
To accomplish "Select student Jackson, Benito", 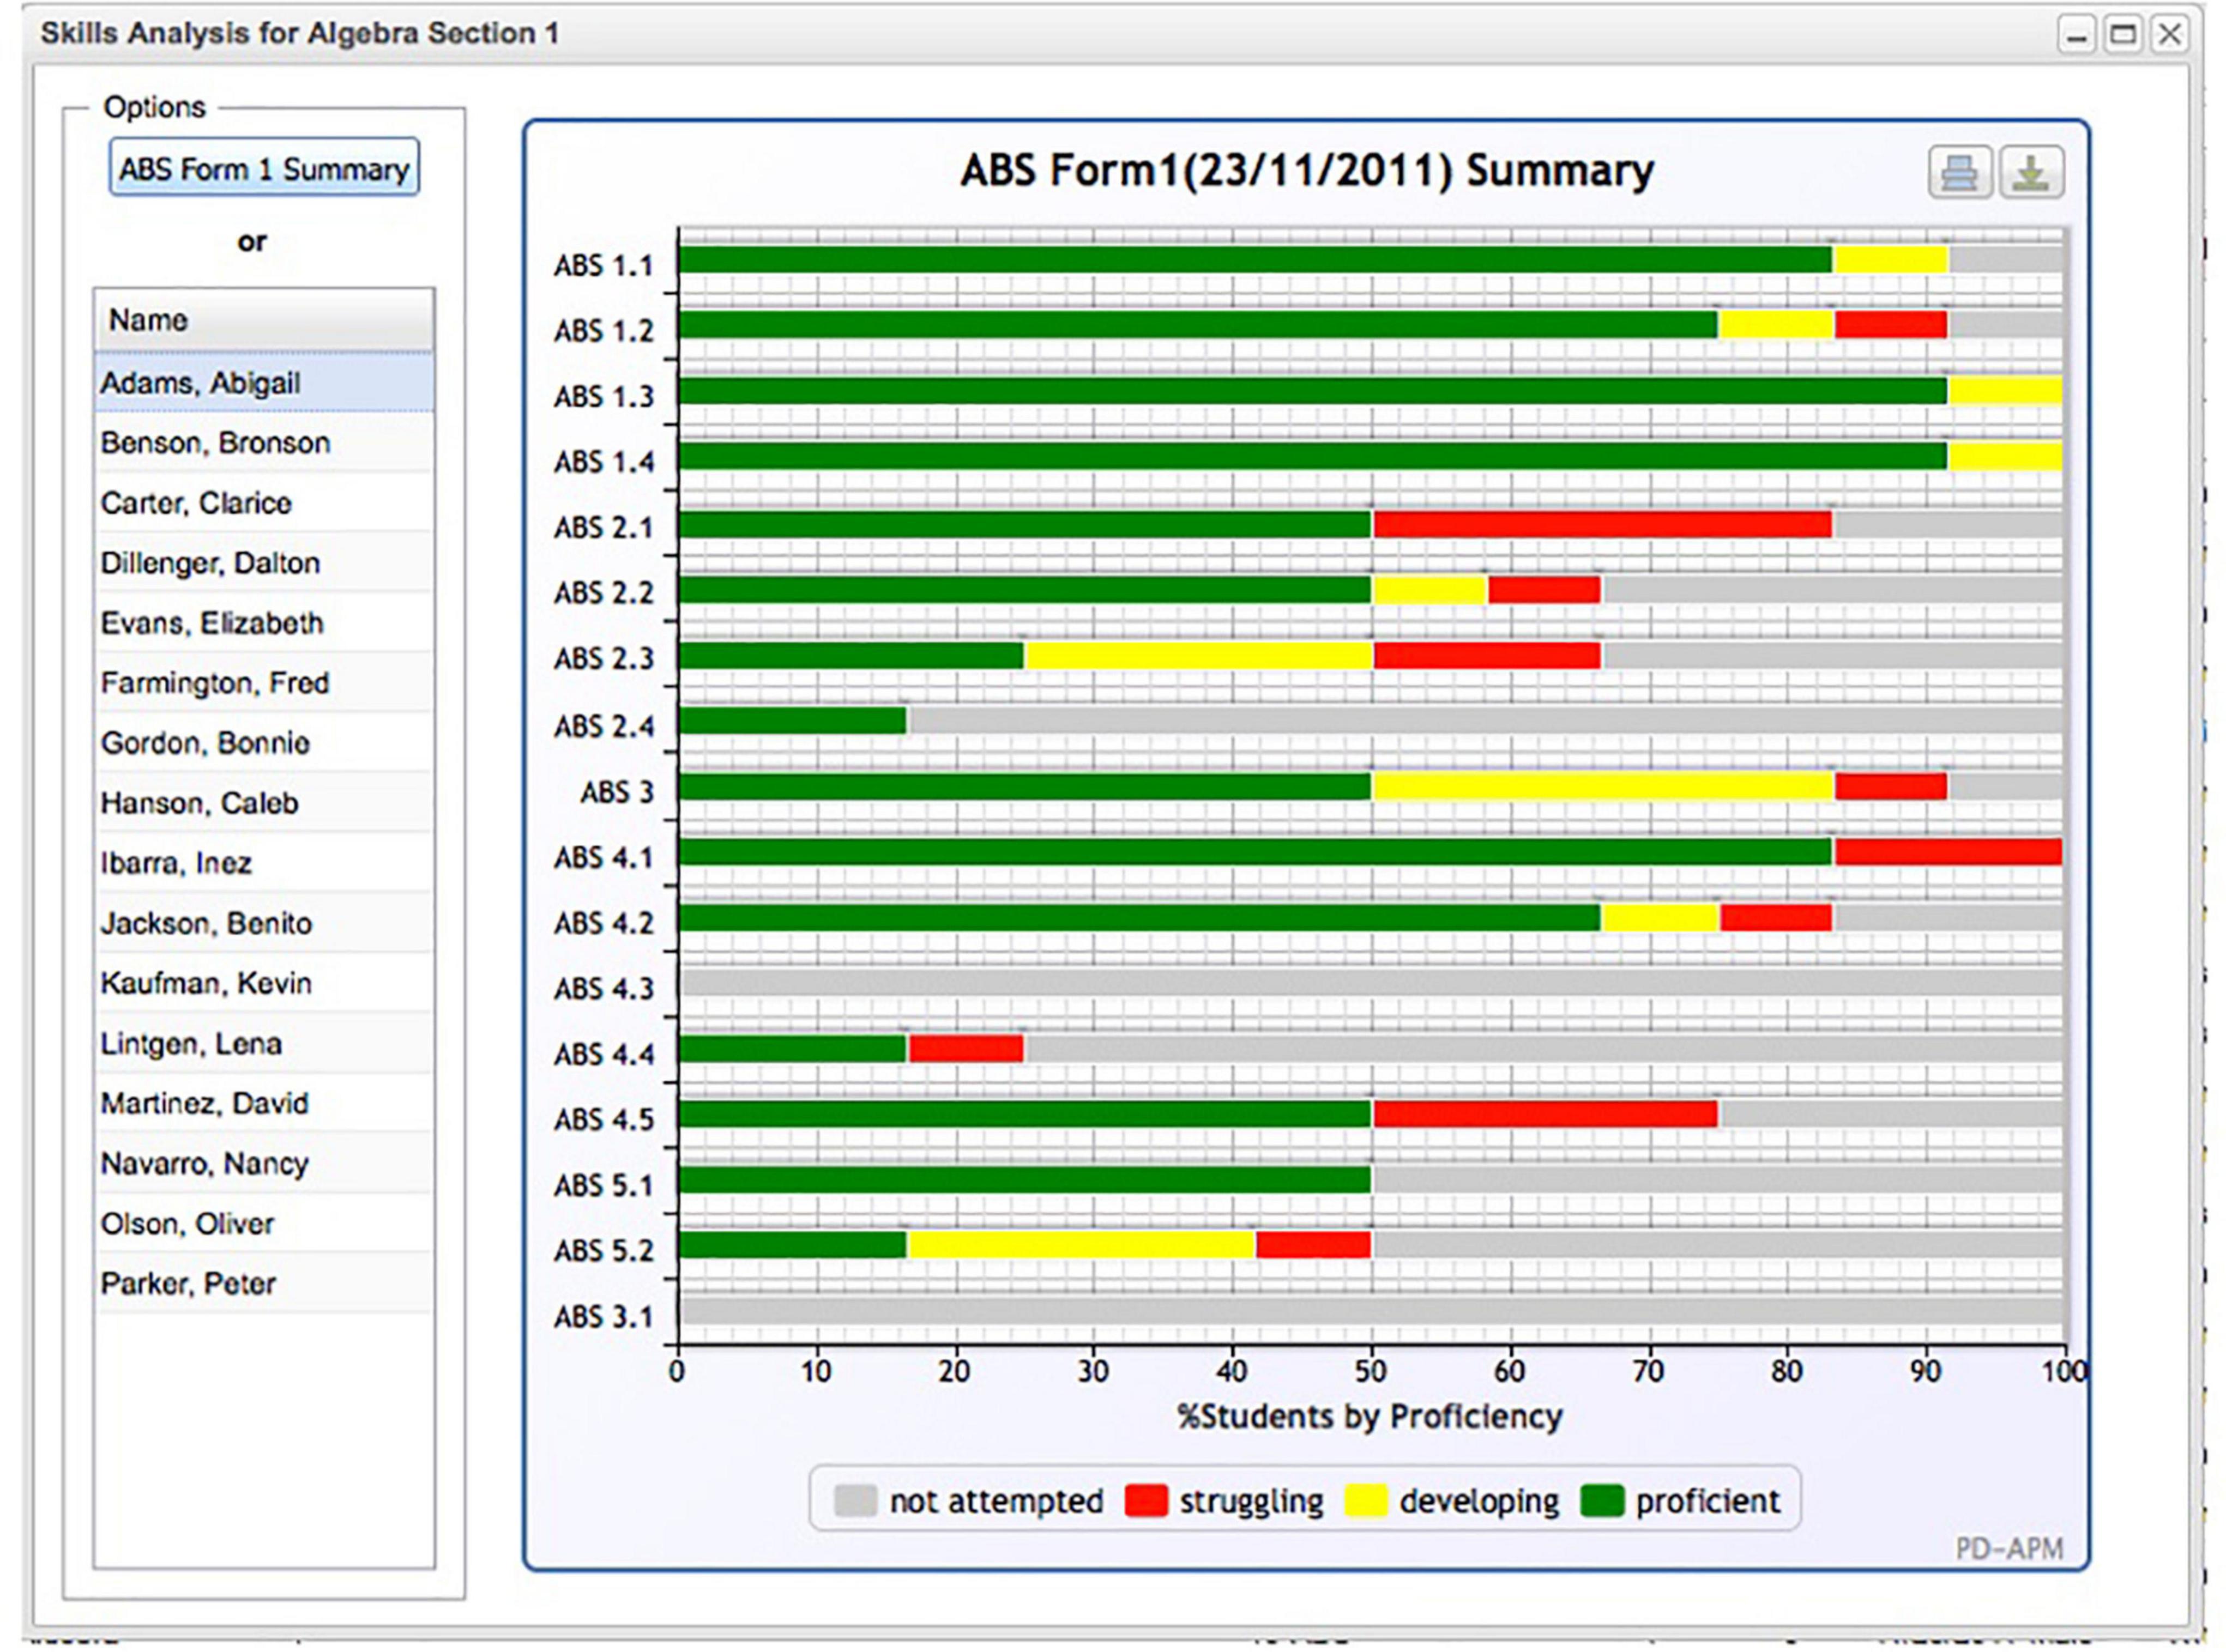I will pyautogui.click(x=264, y=922).
